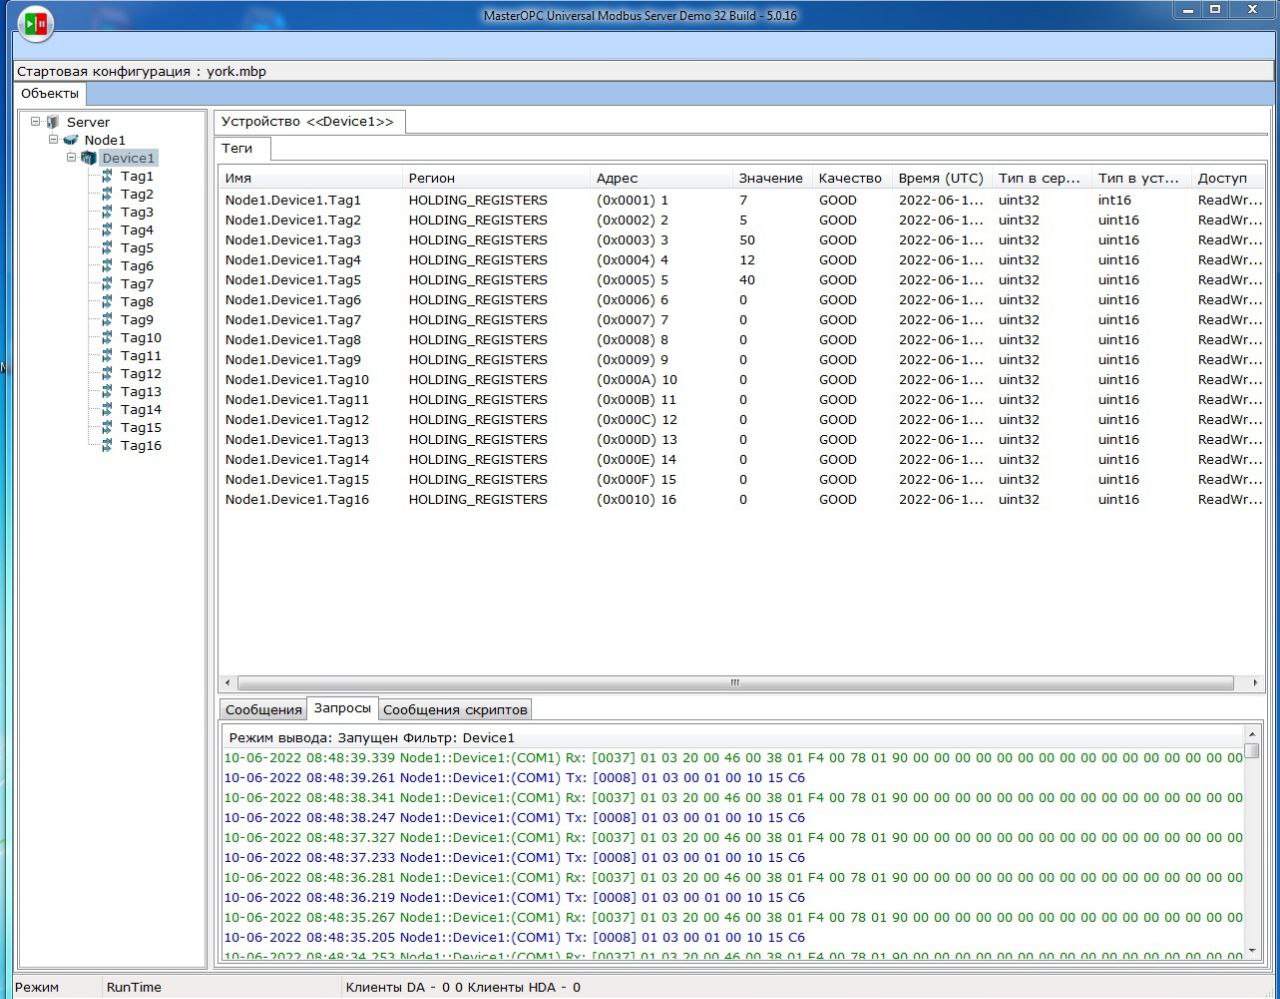Click the tags table scroll-left arrow

[x=227, y=683]
